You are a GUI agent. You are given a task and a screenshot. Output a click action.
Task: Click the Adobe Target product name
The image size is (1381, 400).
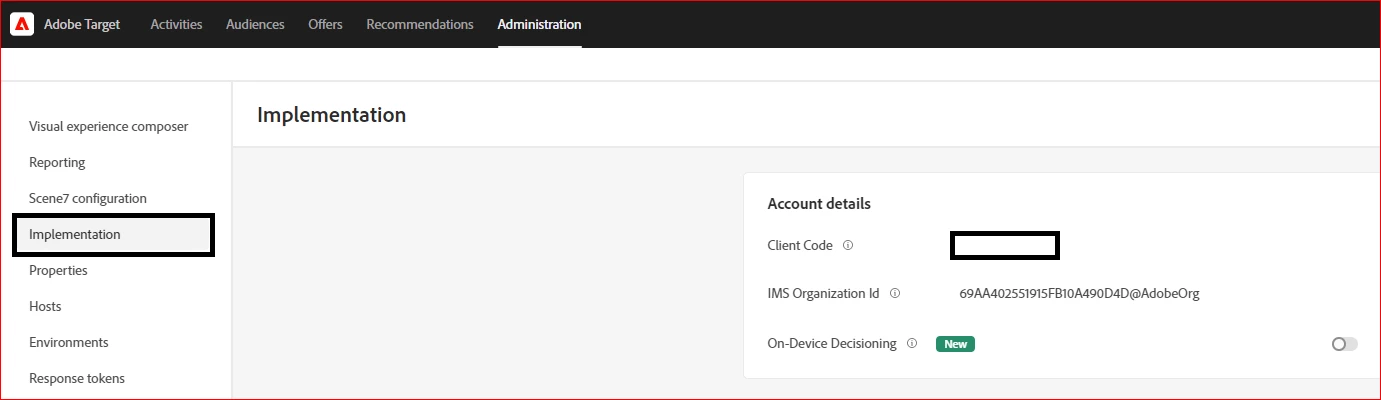click(x=82, y=24)
